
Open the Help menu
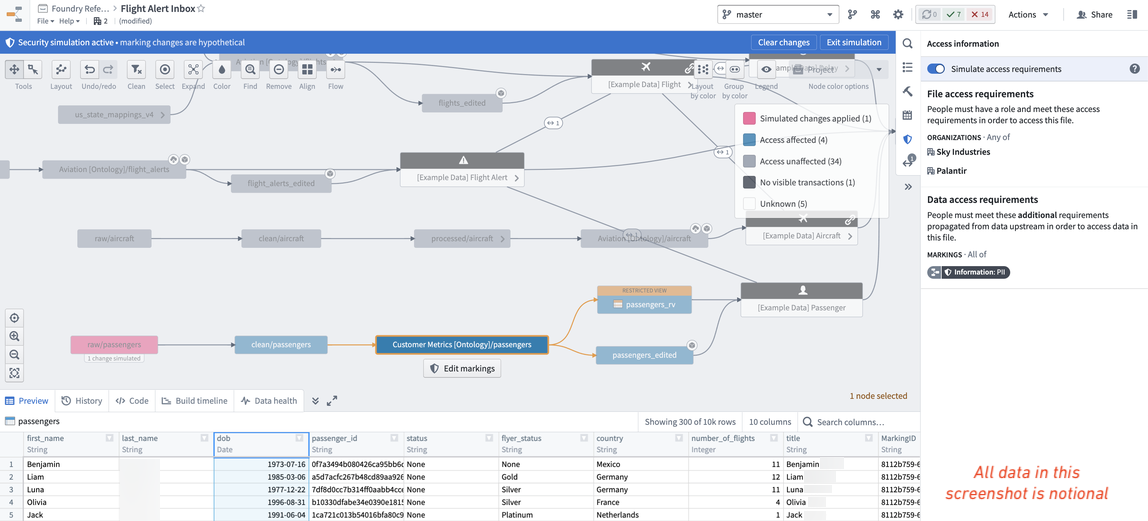[68, 21]
